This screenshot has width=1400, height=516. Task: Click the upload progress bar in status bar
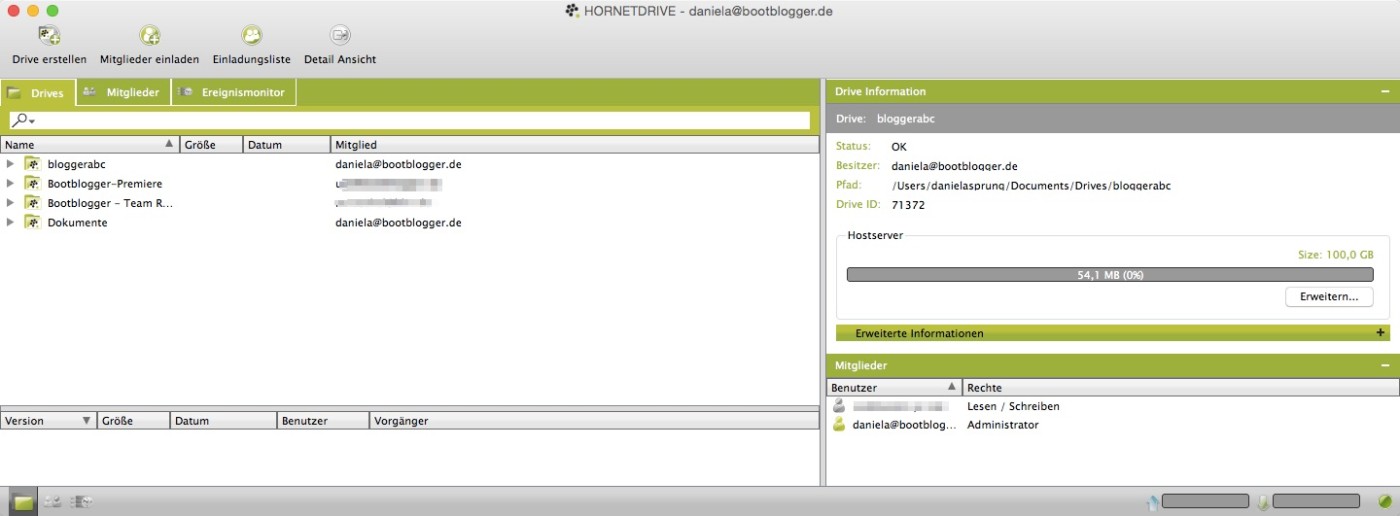1205,501
